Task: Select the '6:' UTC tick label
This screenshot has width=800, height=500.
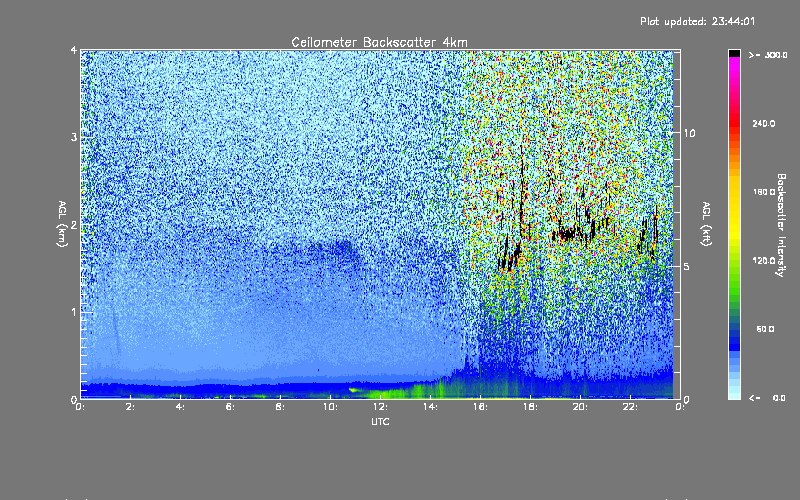Action: click(x=230, y=407)
